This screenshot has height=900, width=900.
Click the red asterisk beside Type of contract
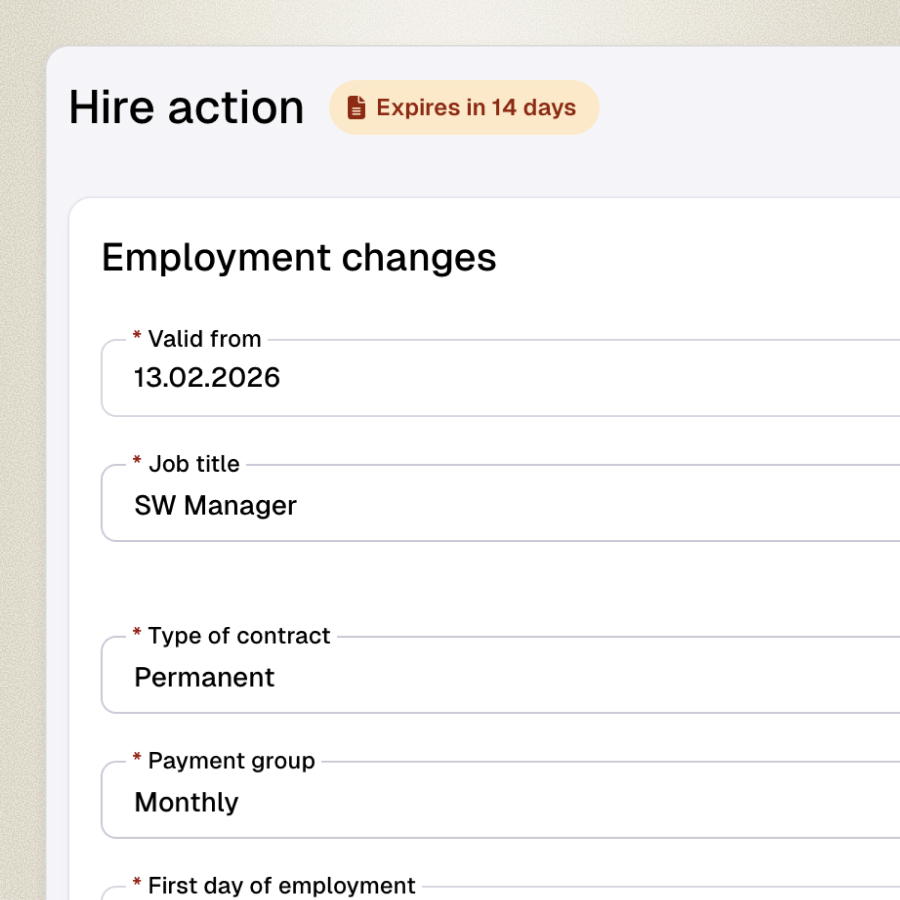click(136, 635)
